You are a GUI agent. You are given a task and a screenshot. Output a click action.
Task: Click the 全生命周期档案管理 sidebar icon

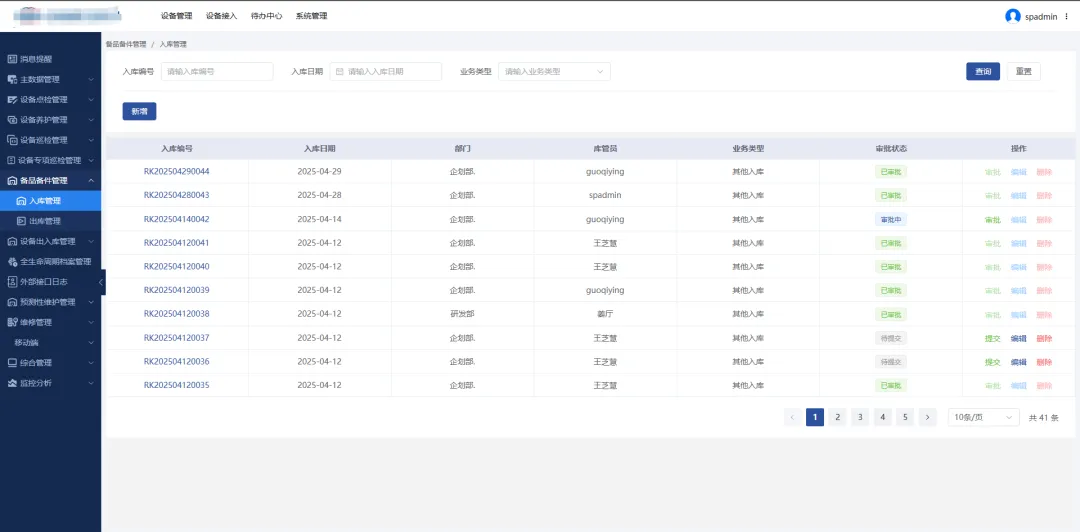click(x=12, y=262)
